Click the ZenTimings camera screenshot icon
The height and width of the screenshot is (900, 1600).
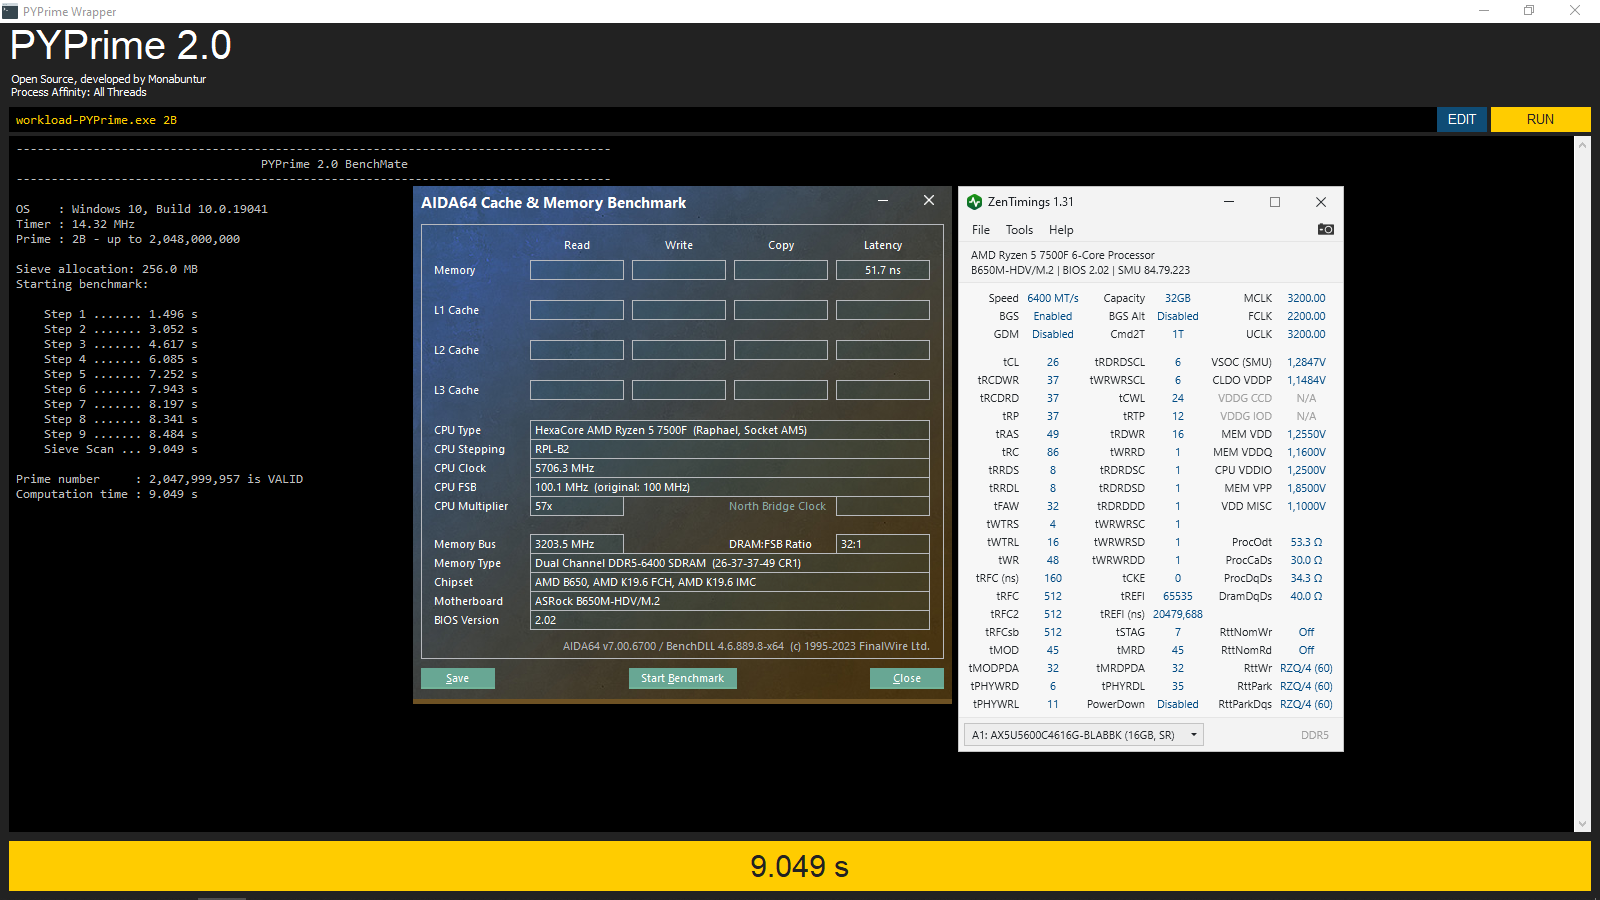click(1326, 229)
